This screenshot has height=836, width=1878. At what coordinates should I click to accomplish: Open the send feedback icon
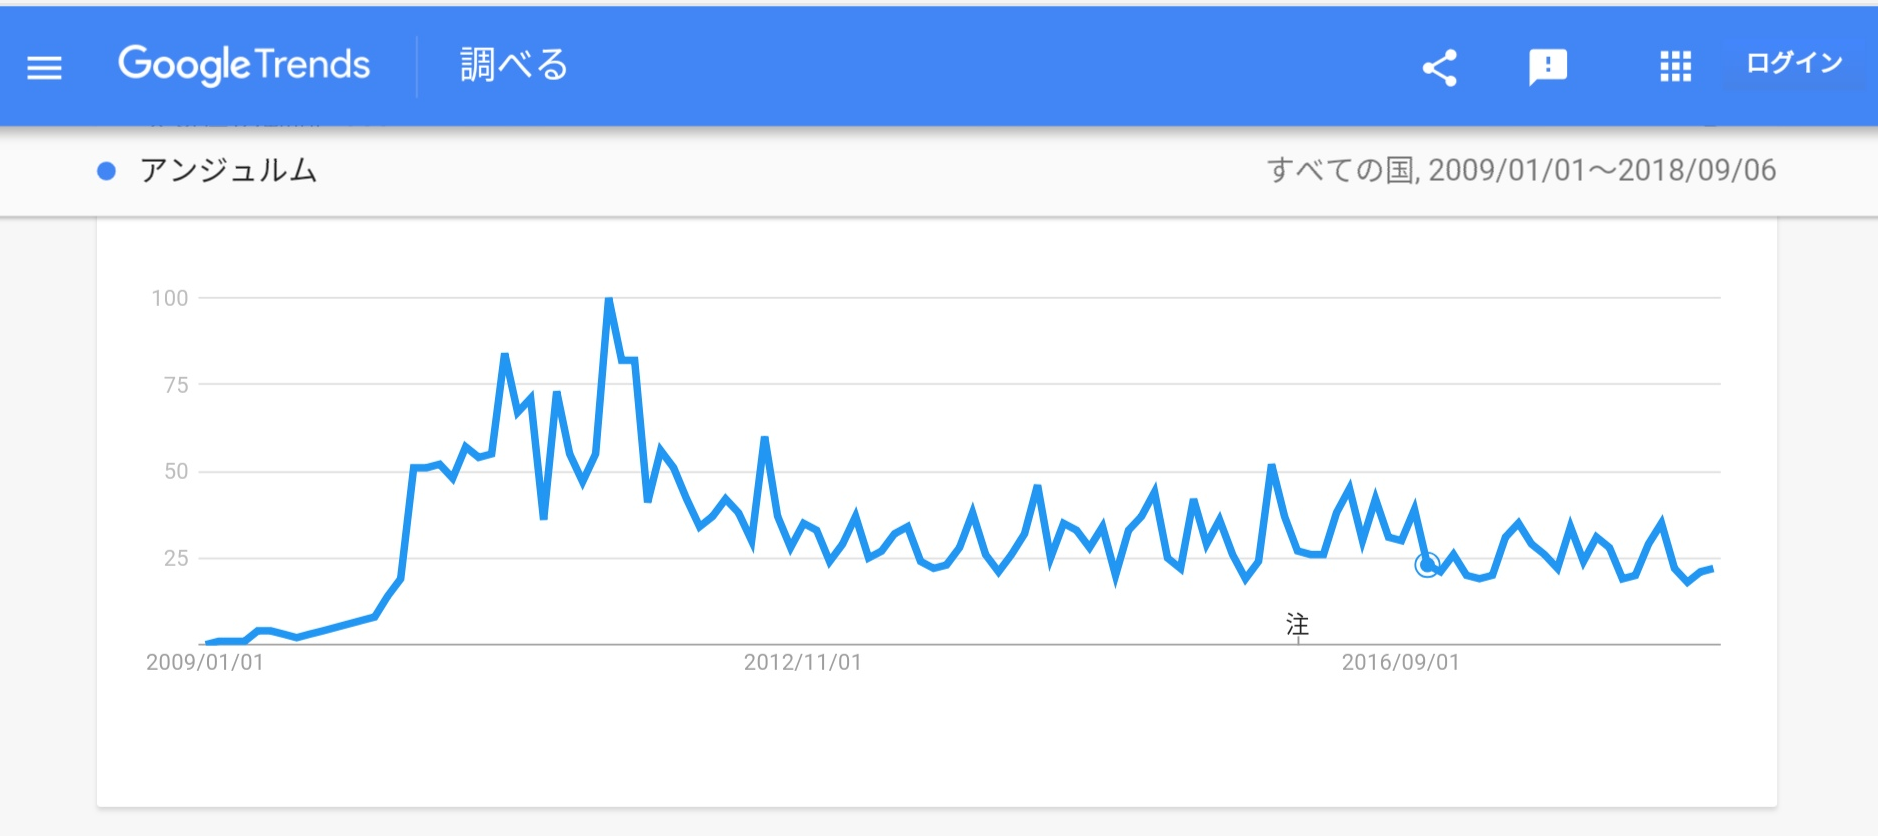[1548, 67]
